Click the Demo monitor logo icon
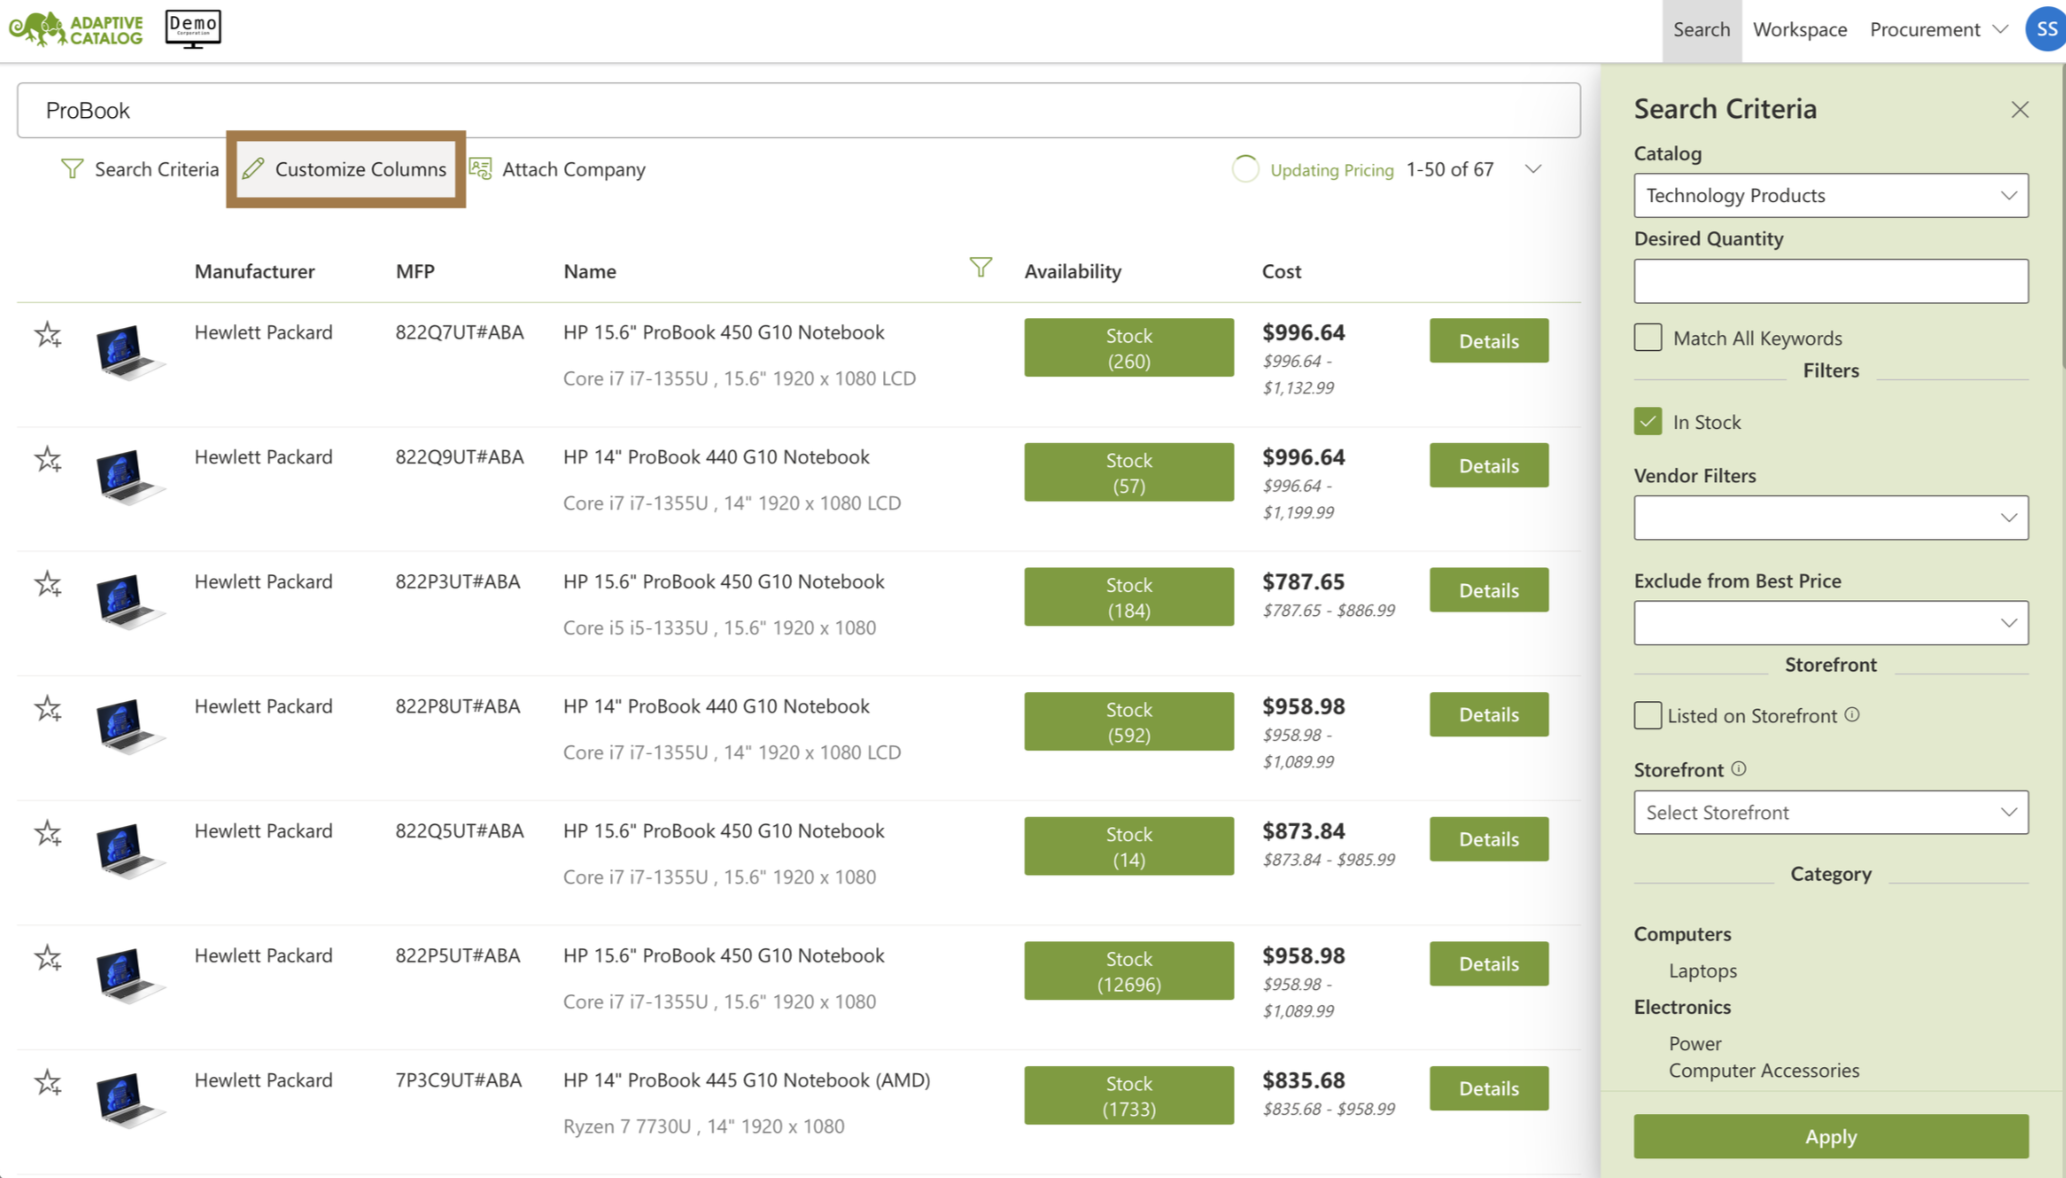This screenshot has width=2066, height=1178. pyautogui.click(x=193, y=29)
